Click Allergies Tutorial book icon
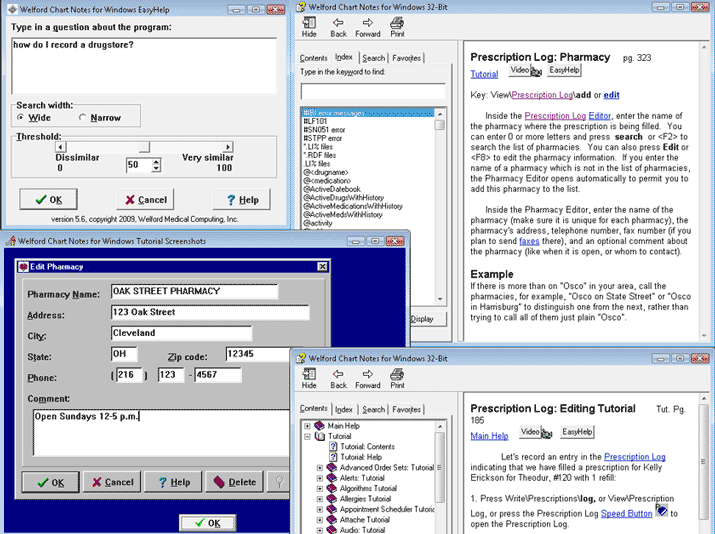The image size is (715, 534). point(332,499)
